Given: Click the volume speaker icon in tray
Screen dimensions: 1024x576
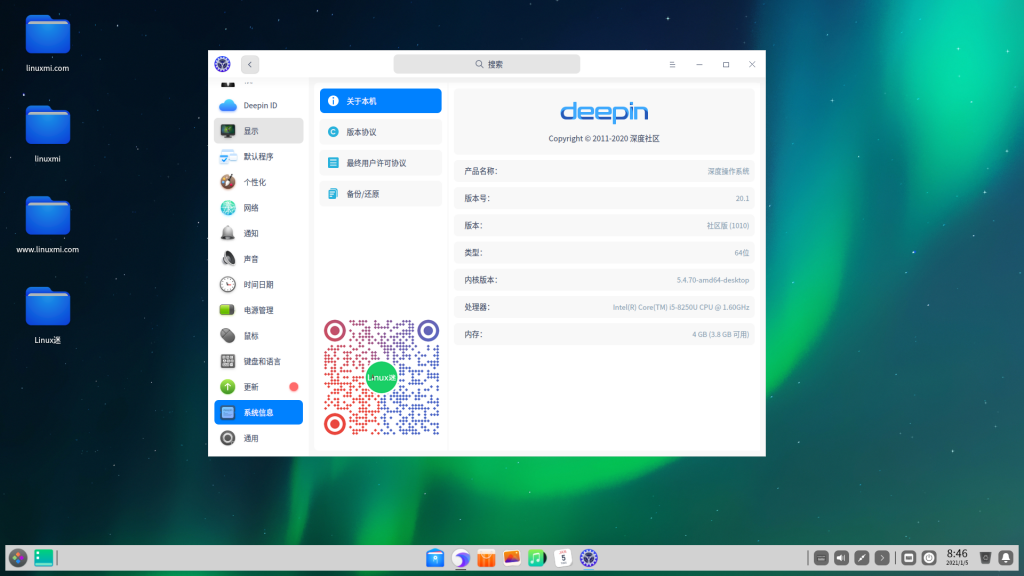Looking at the screenshot, I should [x=841, y=558].
